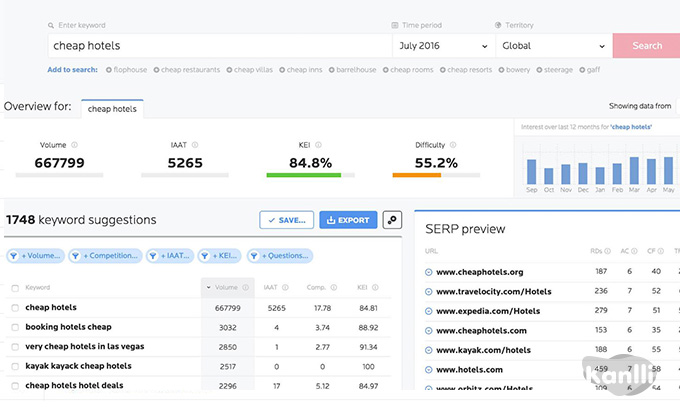Open the + KEI filter

[219, 256]
